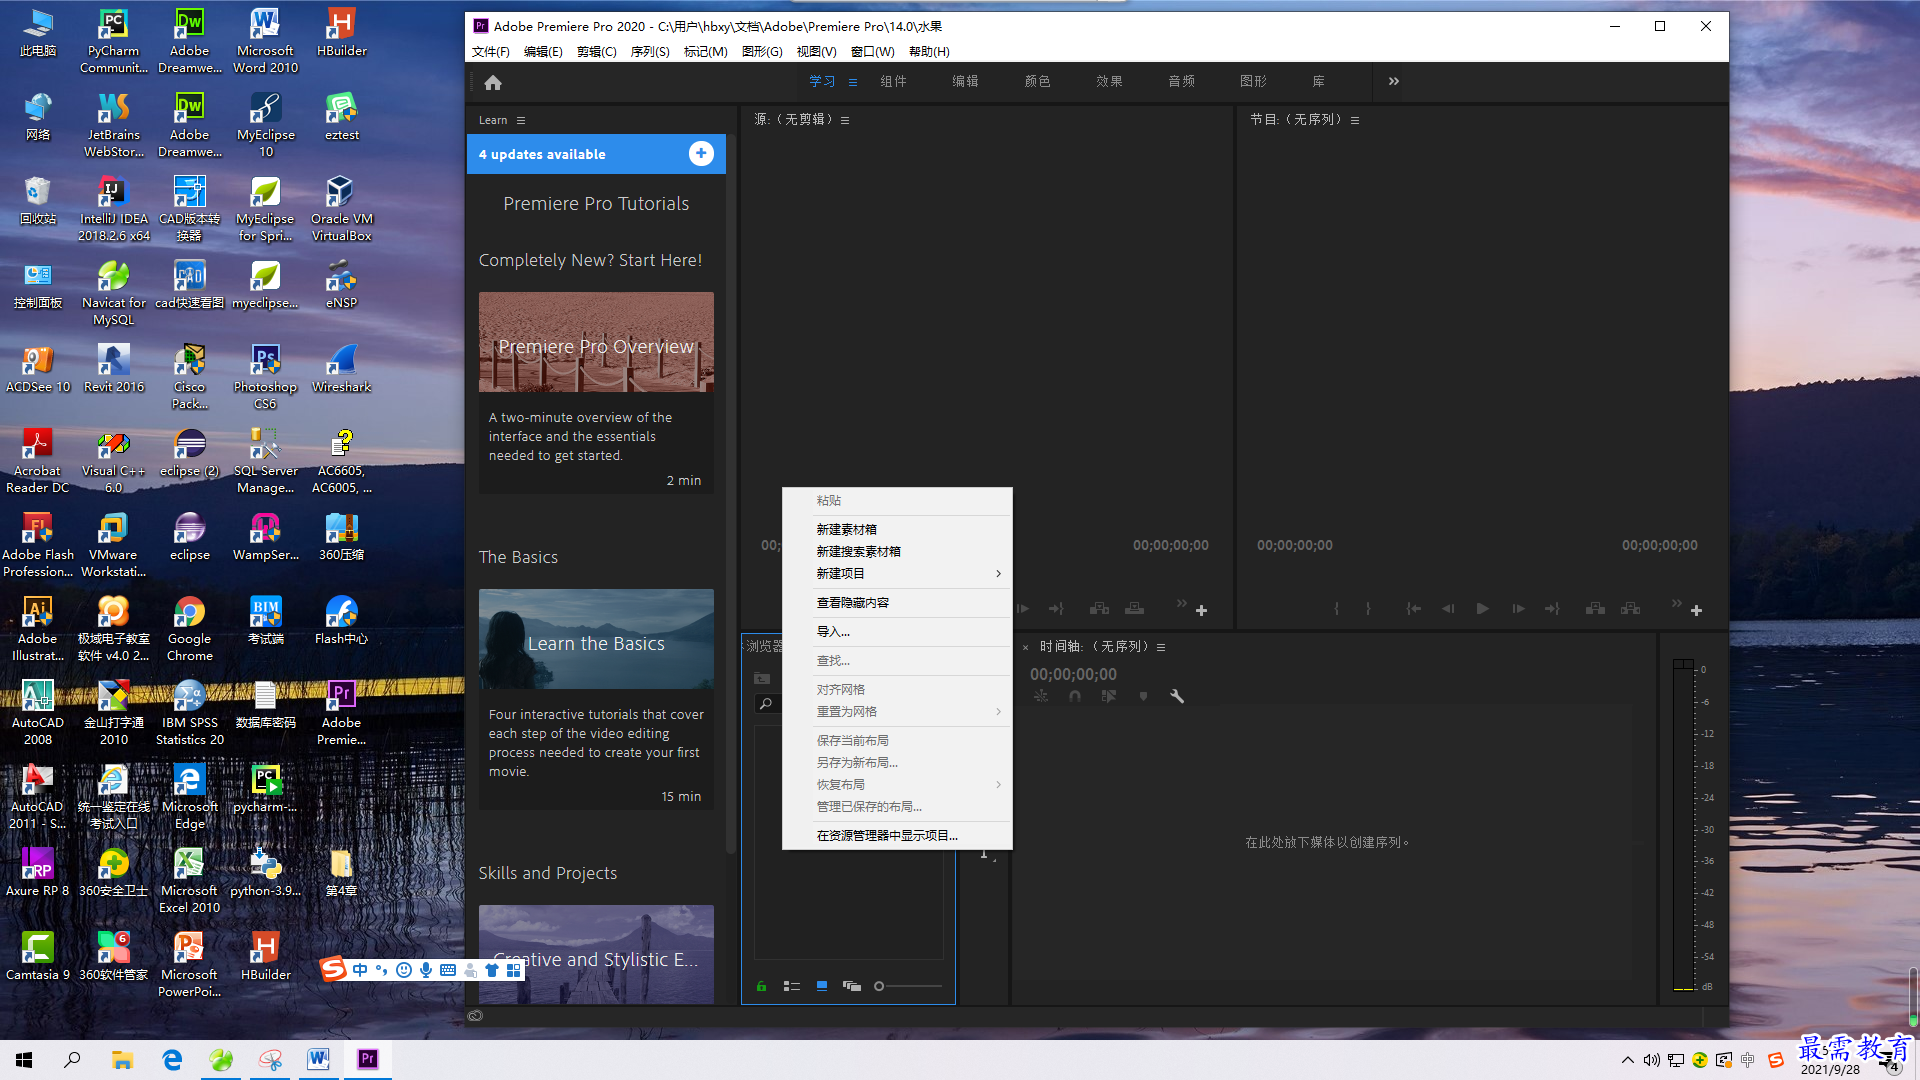Mark Out point in the Program monitor
This screenshot has height=1080, width=1920.
(1368, 609)
